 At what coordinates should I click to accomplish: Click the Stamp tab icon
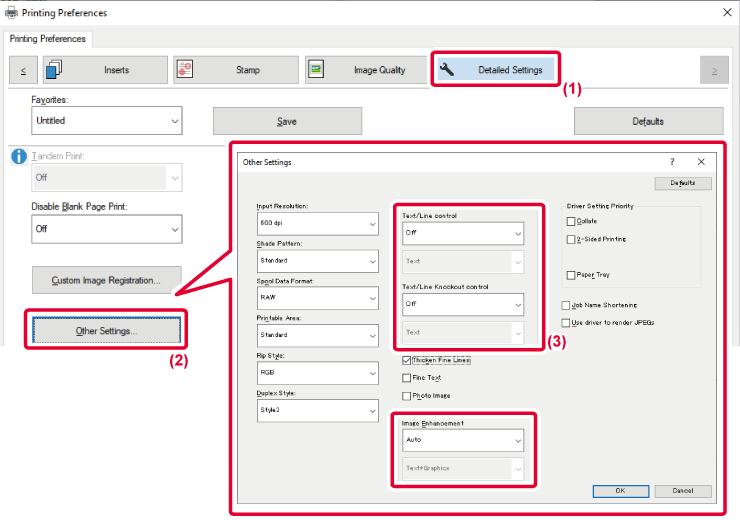click(185, 70)
